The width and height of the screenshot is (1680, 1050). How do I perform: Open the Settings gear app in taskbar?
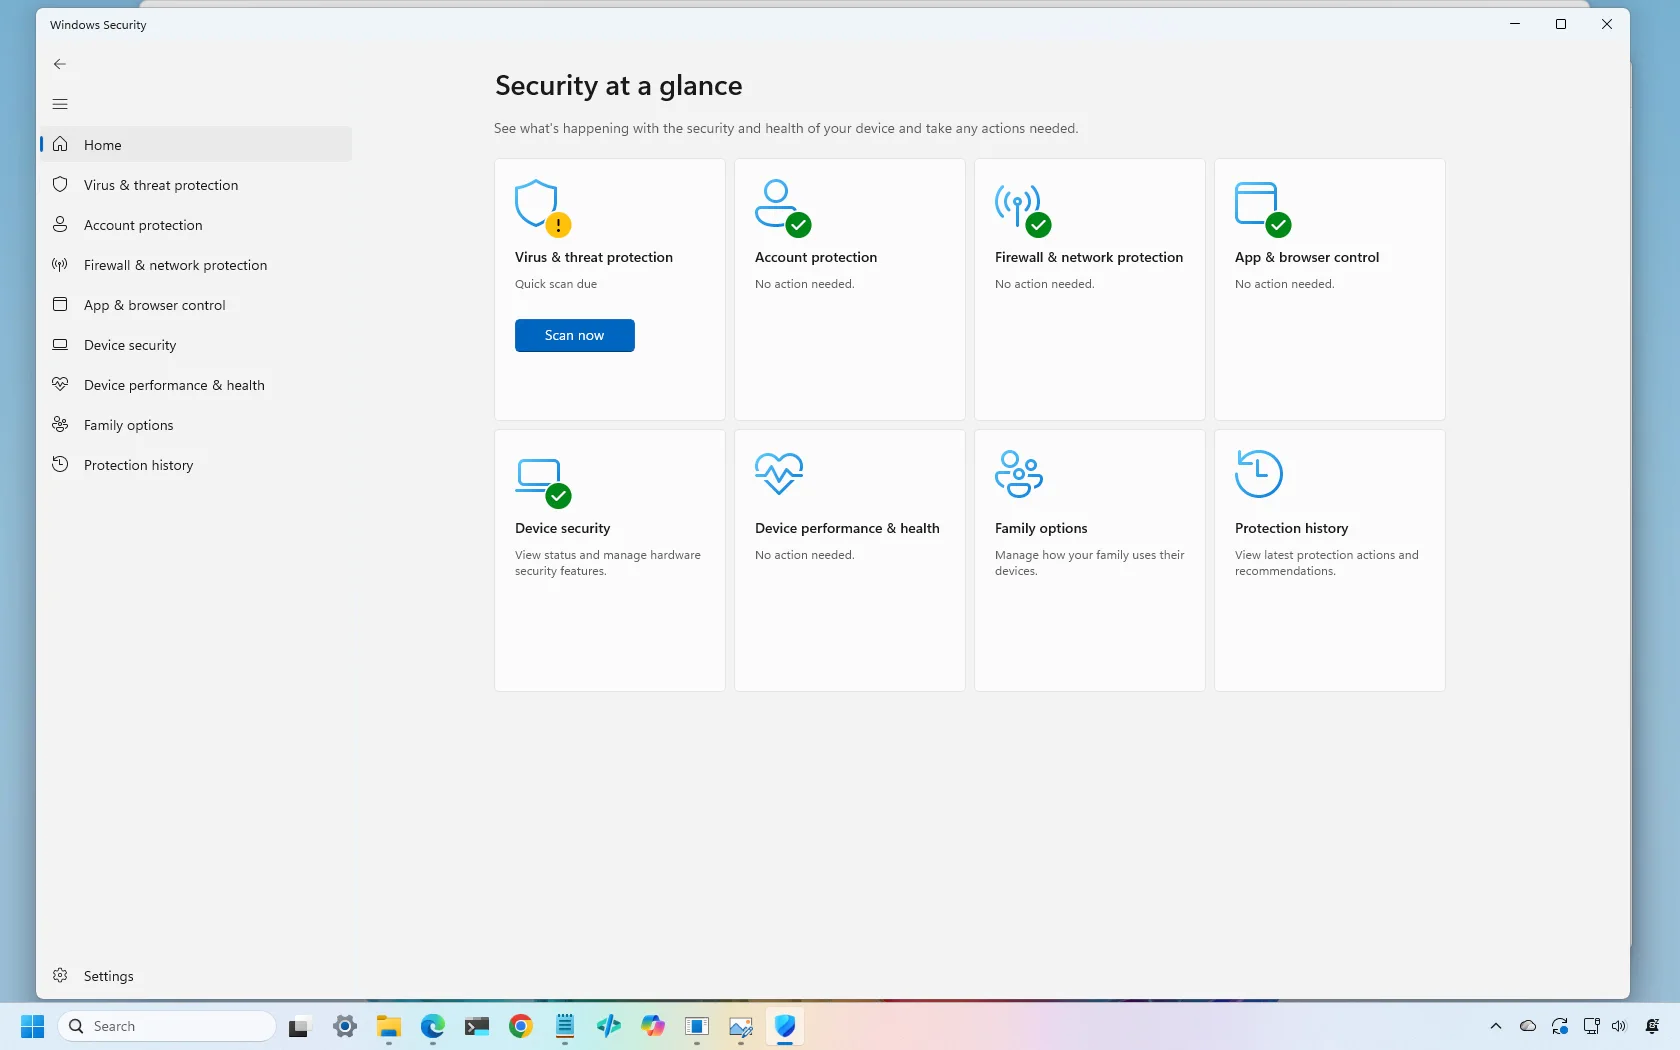click(345, 1026)
